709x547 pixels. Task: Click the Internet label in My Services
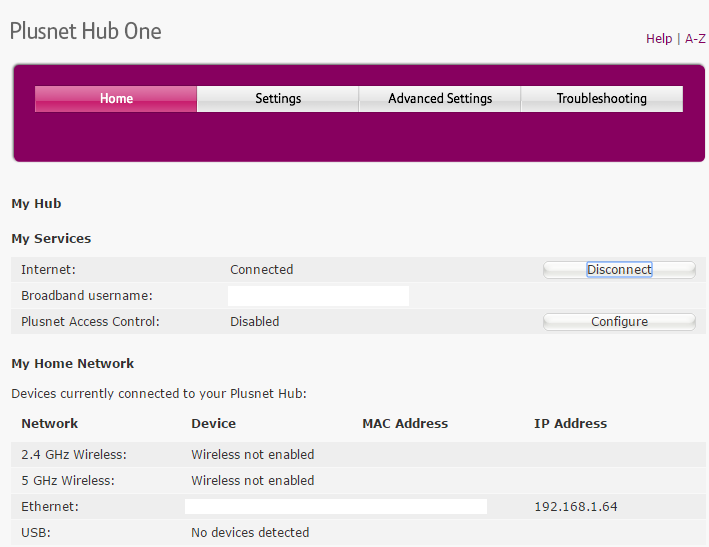click(48, 270)
